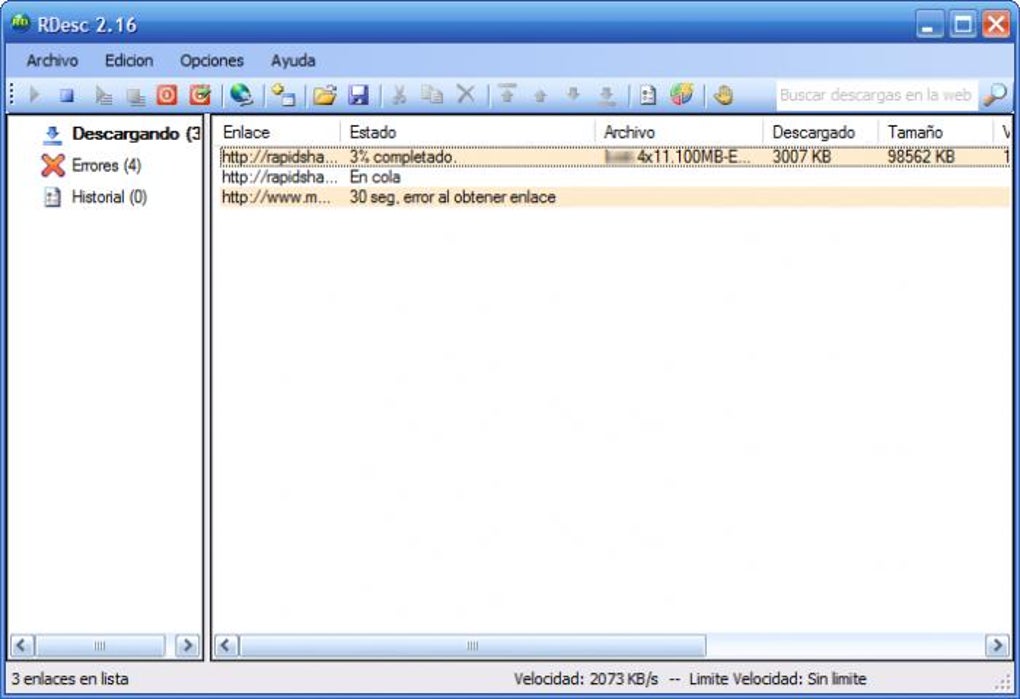This screenshot has height=699, width=1020.
Task: Move link to top arrow icon
Action: pyautogui.click(x=507, y=94)
